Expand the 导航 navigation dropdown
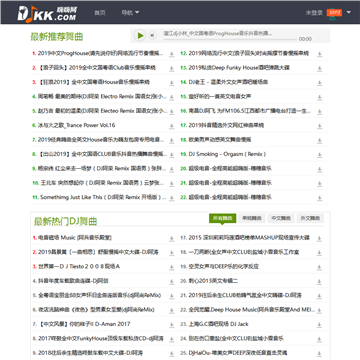 pyautogui.click(x=130, y=13)
